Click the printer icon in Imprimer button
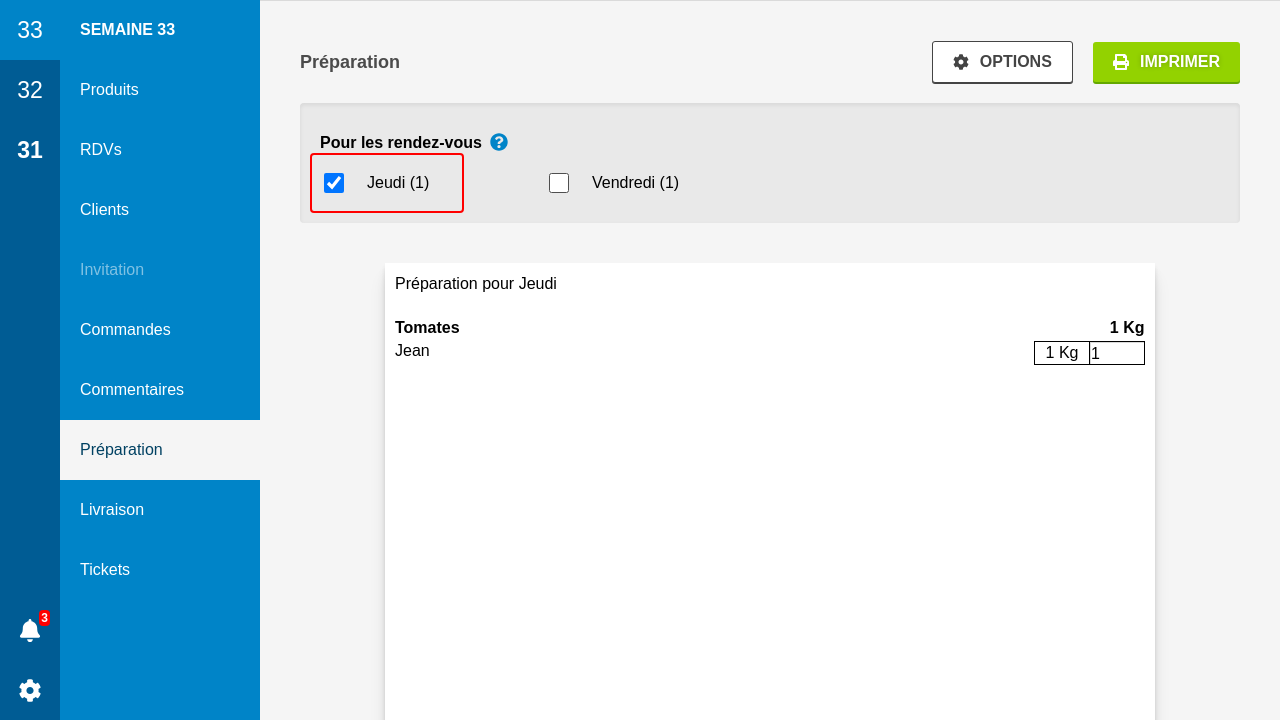This screenshot has height=720, width=1280. (x=1121, y=62)
